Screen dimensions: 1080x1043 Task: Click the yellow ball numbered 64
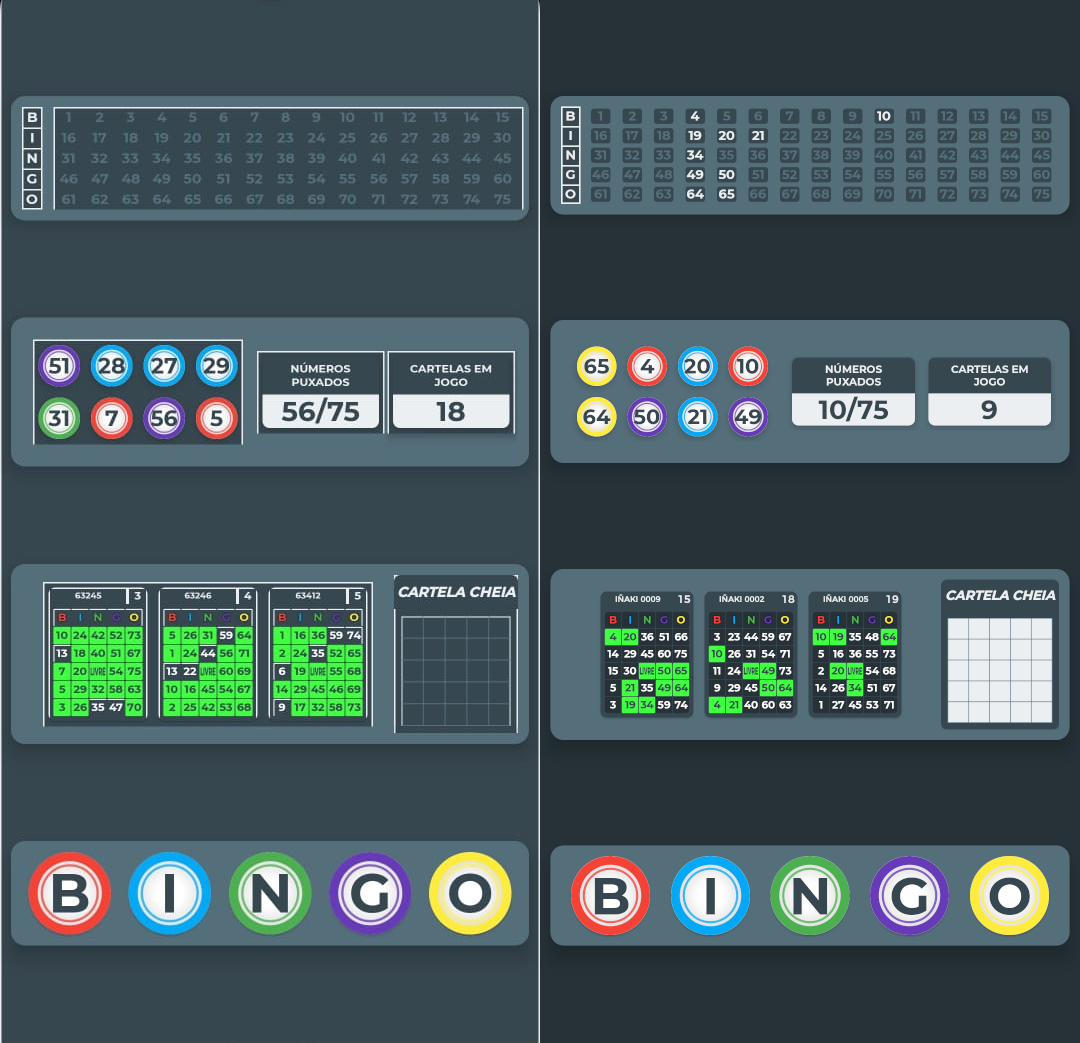(596, 417)
